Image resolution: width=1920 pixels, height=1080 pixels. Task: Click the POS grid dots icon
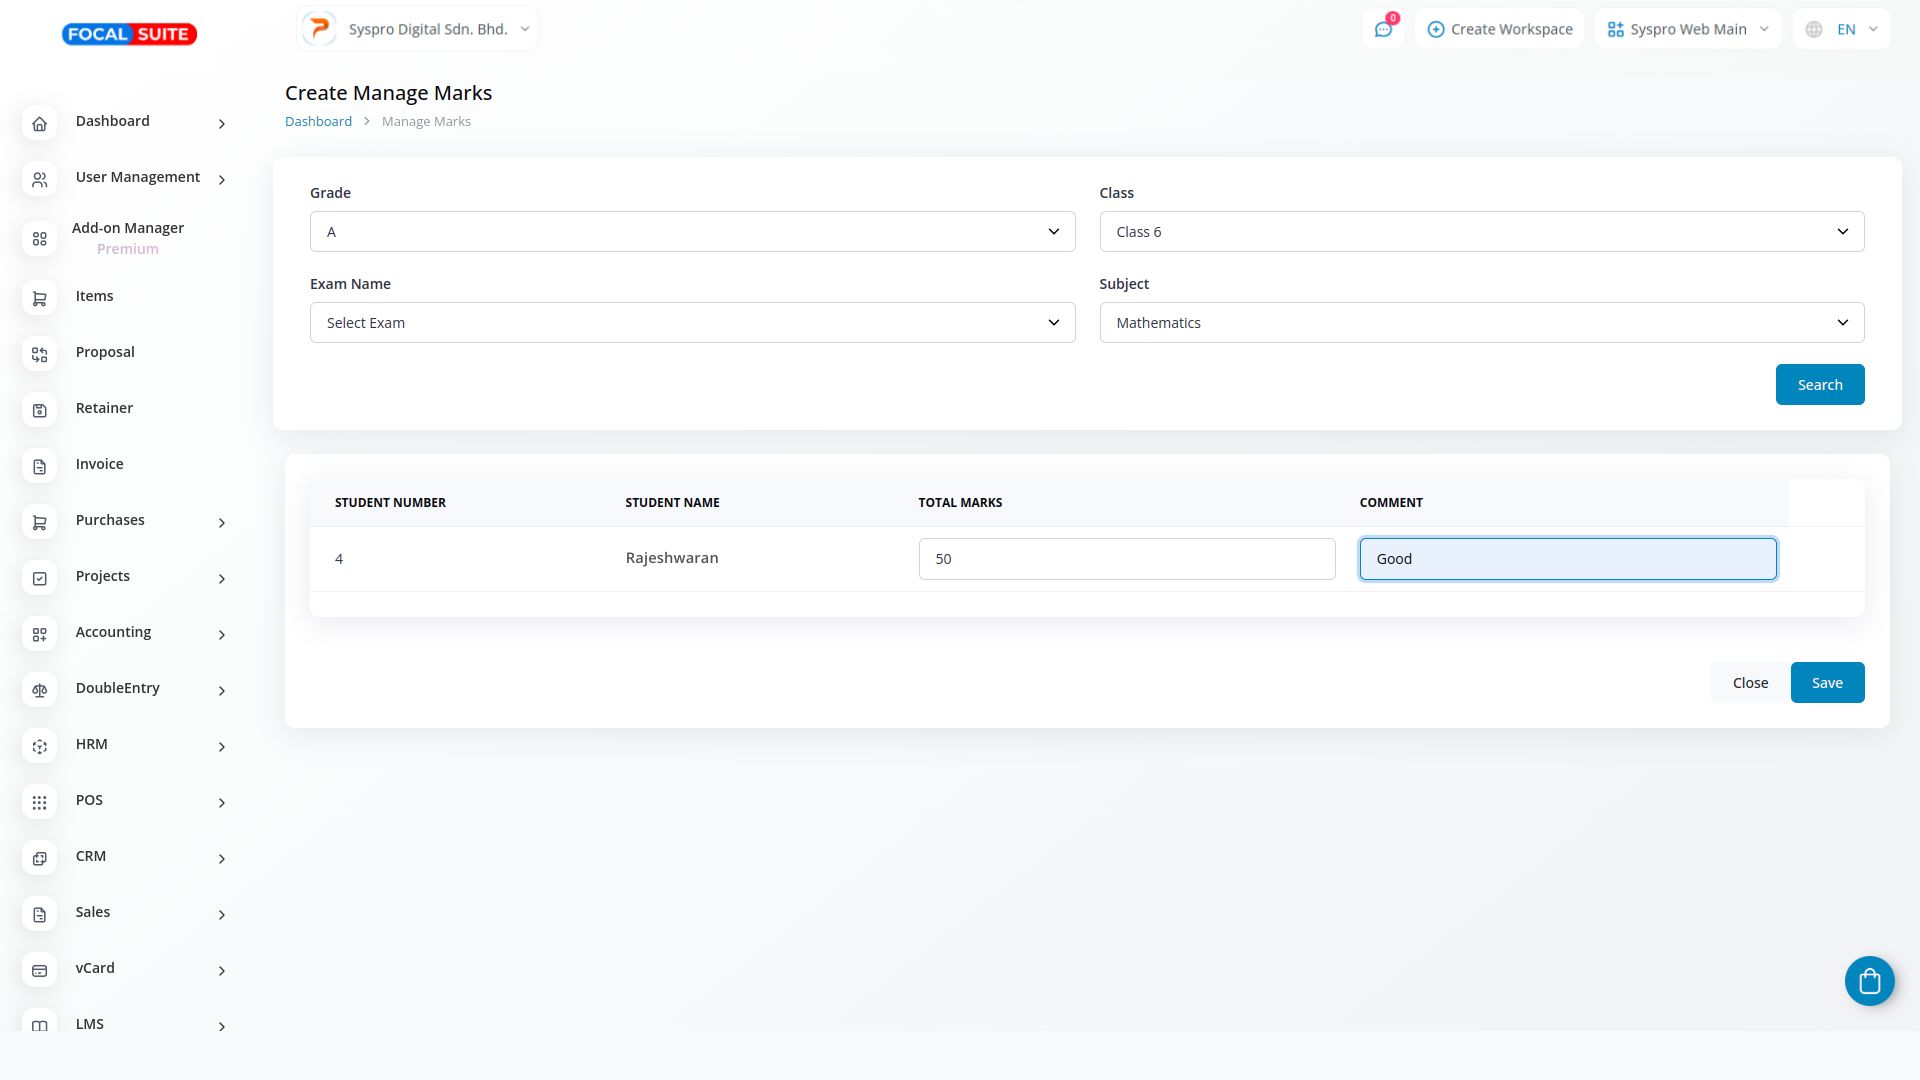40,803
